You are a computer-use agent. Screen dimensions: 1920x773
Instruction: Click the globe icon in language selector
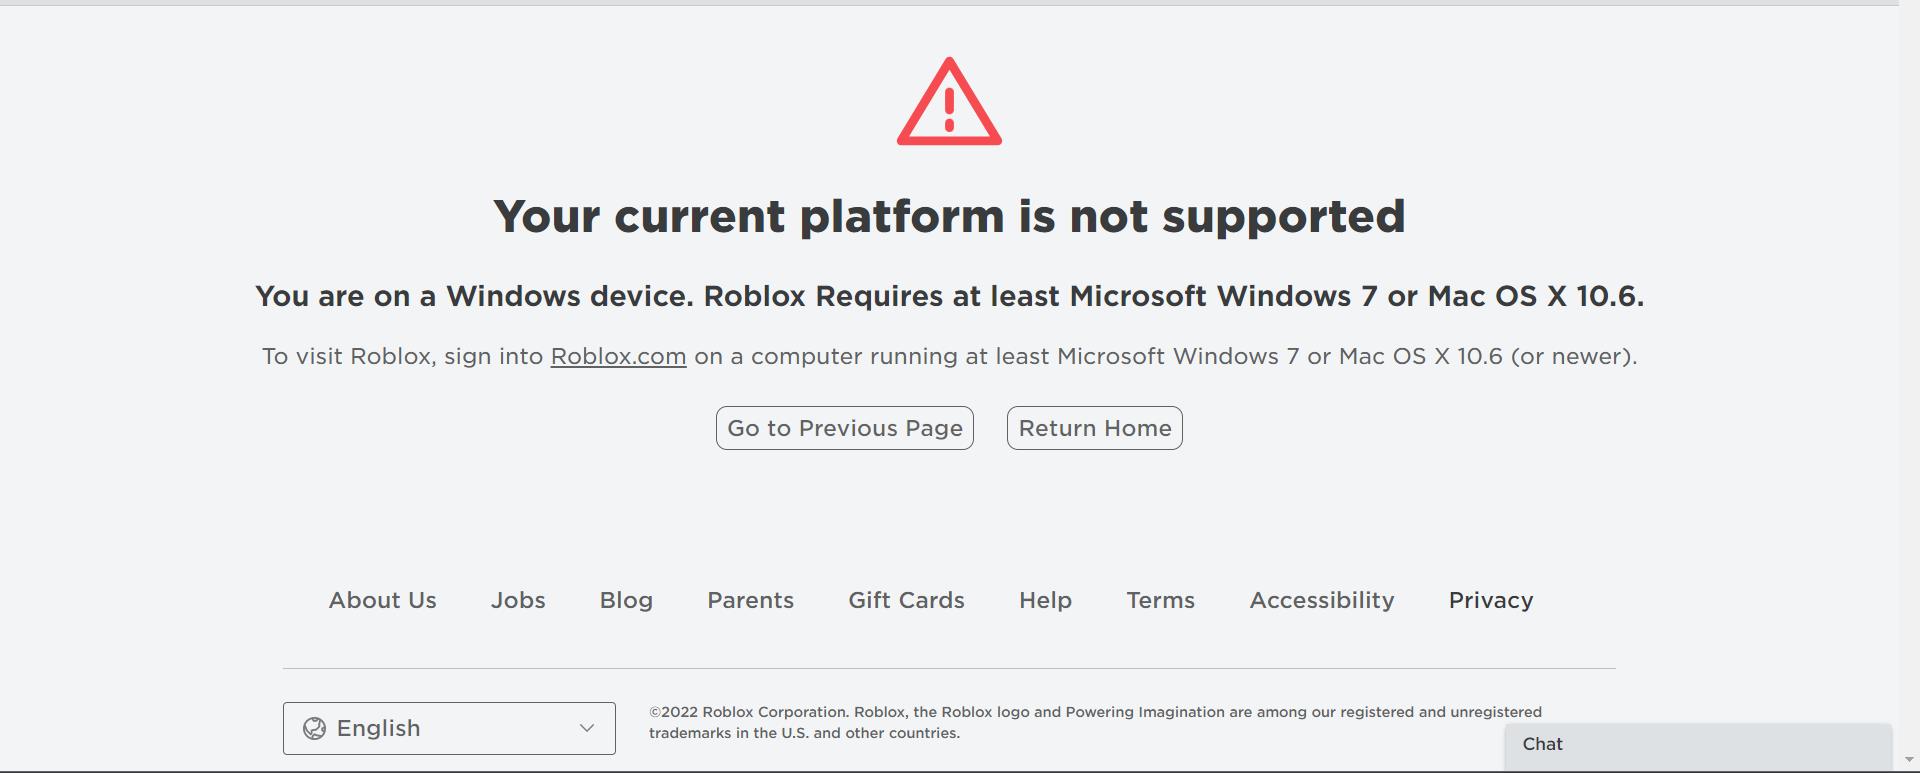click(314, 728)
